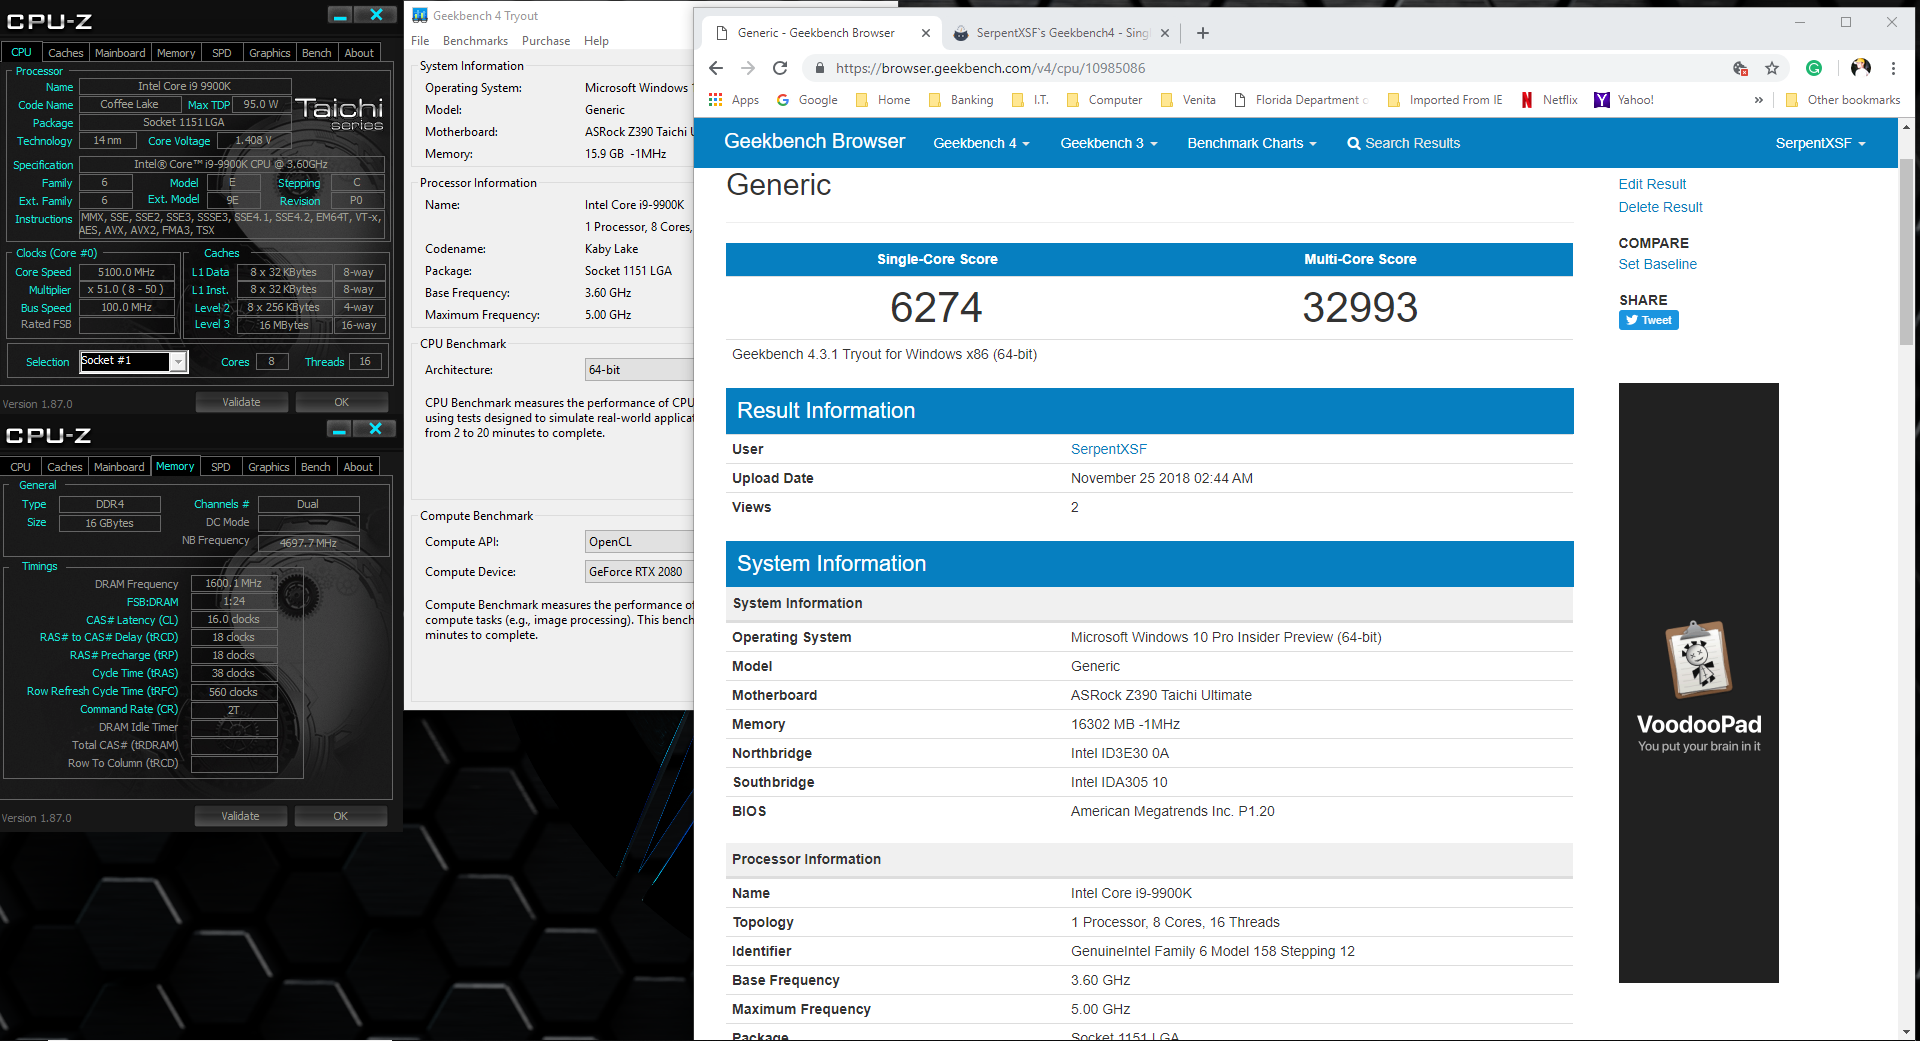
Task: Switch to Caches tab in top CPU-Z
Action: pyautogui.click(x=66, y=53)
